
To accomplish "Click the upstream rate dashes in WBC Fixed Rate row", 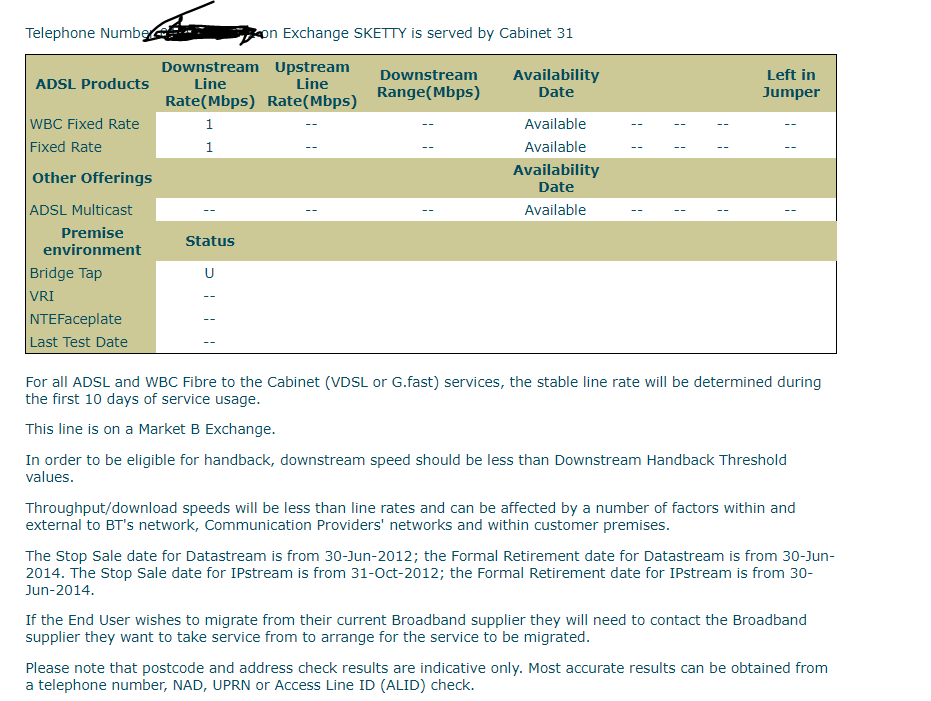I will click(312, 124).
